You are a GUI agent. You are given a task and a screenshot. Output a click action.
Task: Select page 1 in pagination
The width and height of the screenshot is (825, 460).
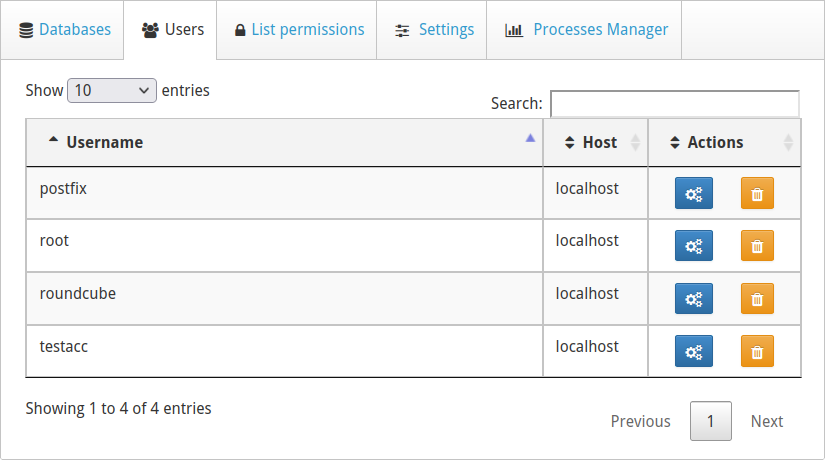point(710,421)
